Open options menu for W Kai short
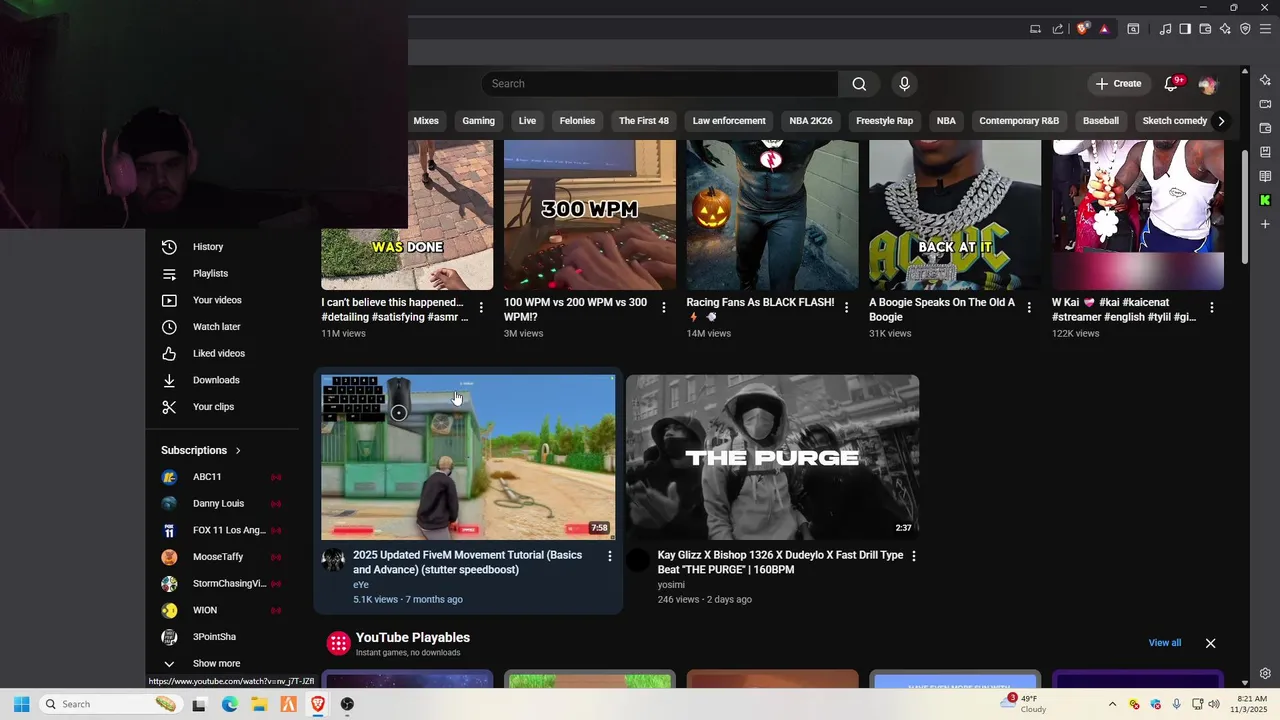1280x720 pixels. pos(1212,308)
